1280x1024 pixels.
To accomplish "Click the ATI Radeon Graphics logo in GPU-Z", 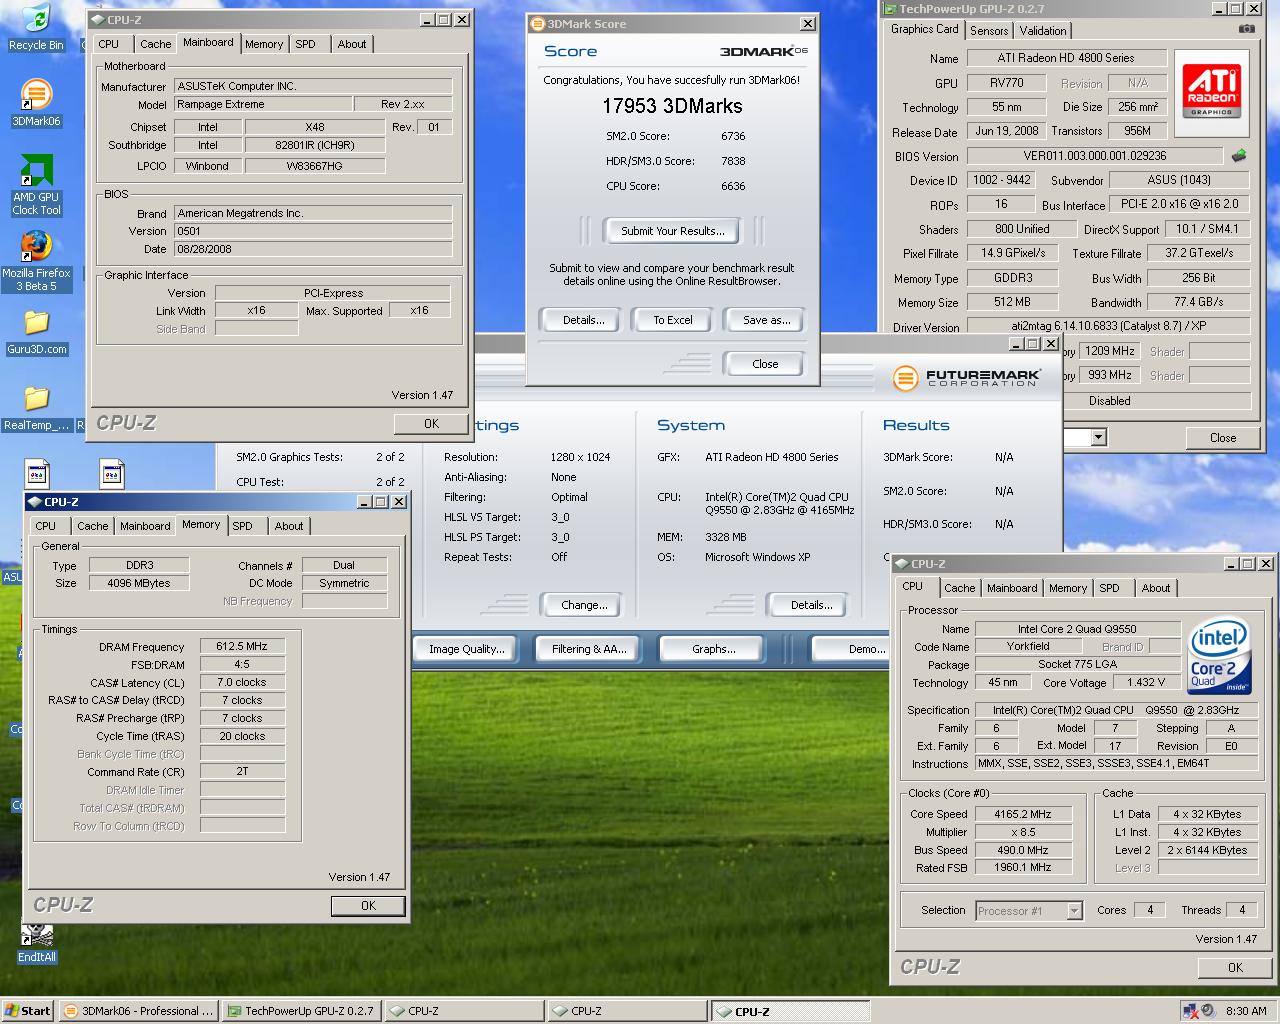I will [1211, 91].
